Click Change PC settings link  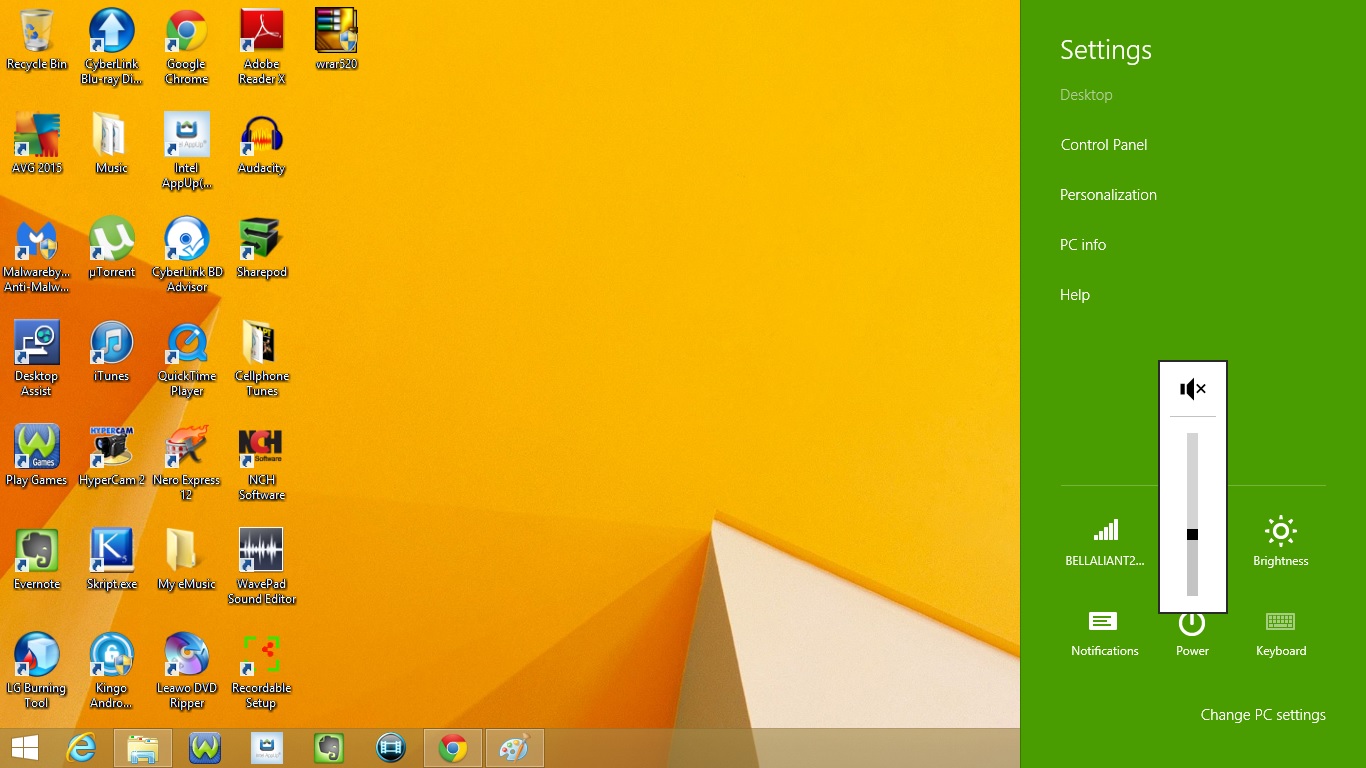point(1263,715)
